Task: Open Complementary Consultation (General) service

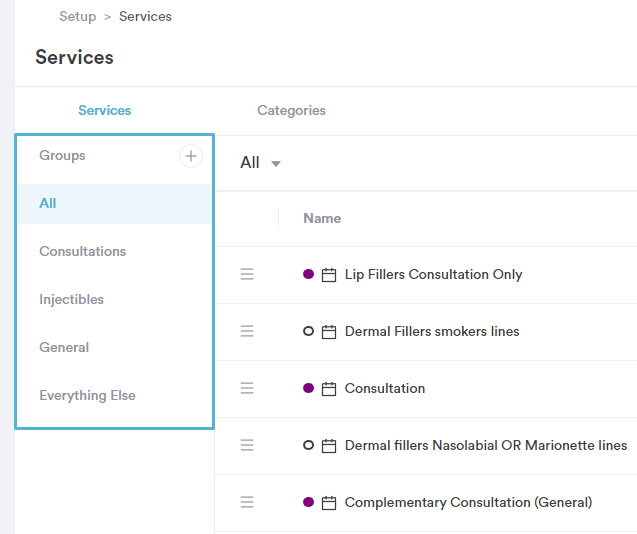Action: pyautogui.click(x=468, y=502)
